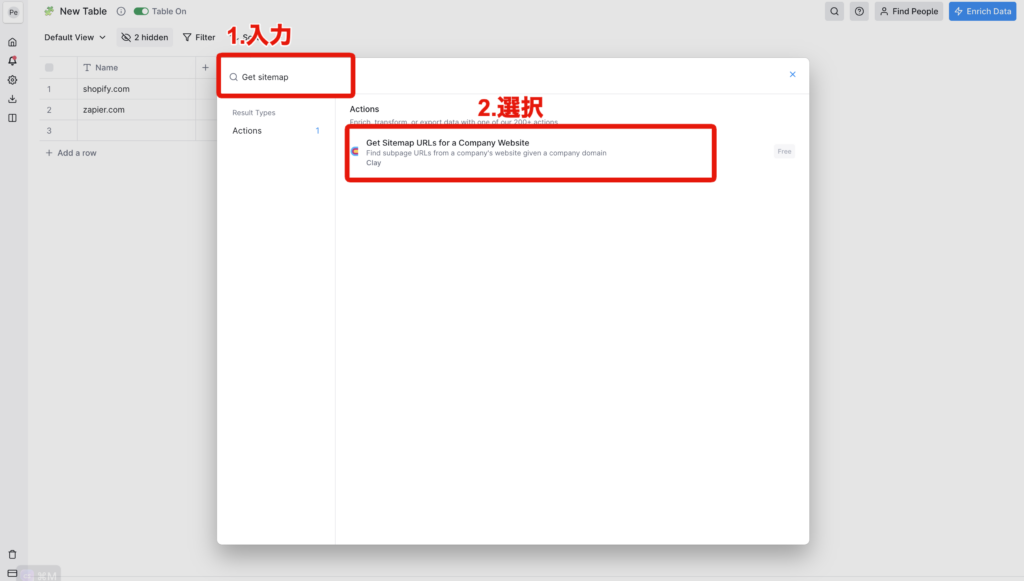Open the help question mark icon
Screen dimensions: 1024x581
859,11
